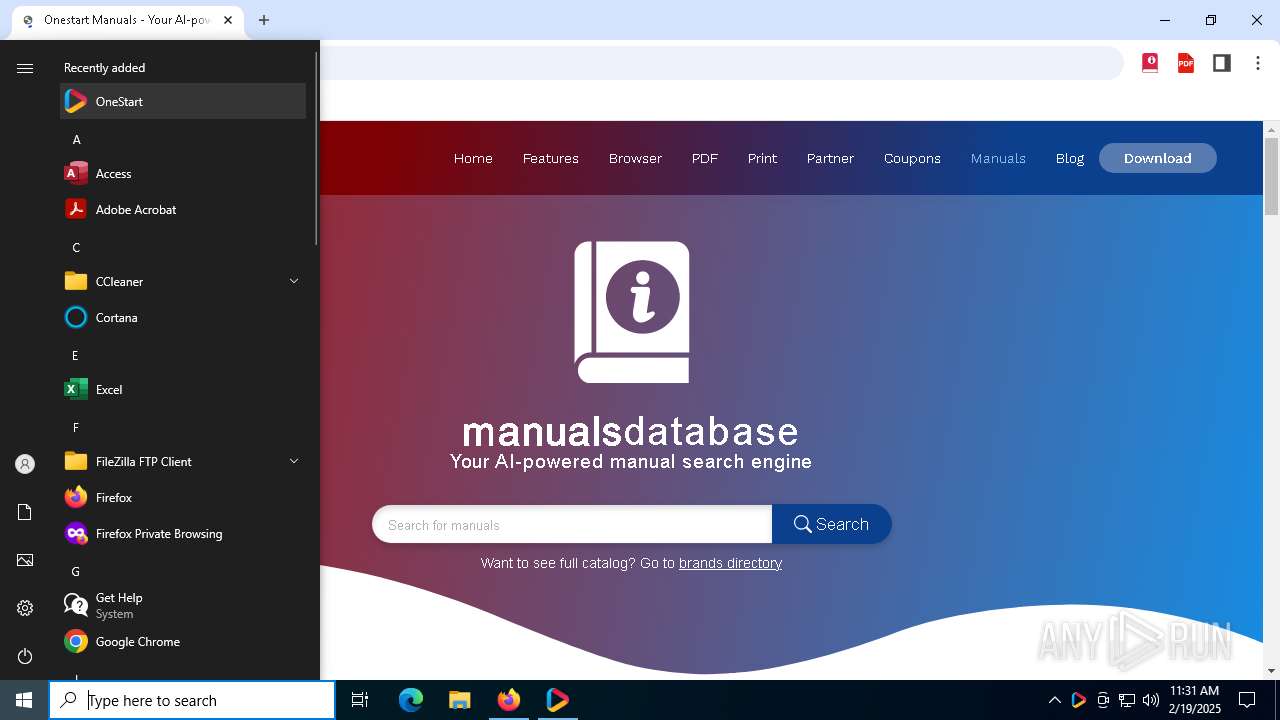The height and width of the screenshot is (720, 1280).
Task: Open a new browser tab
Action: pyautogui.click(x=264, y=20)
